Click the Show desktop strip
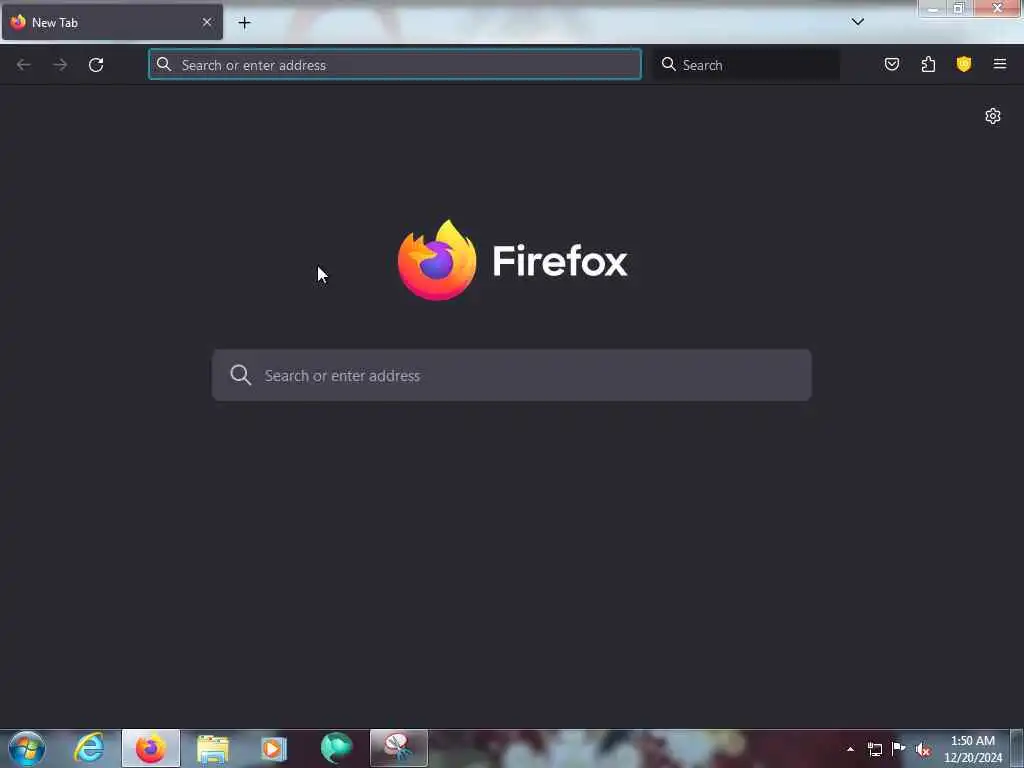 click(x=1017, y=748)
